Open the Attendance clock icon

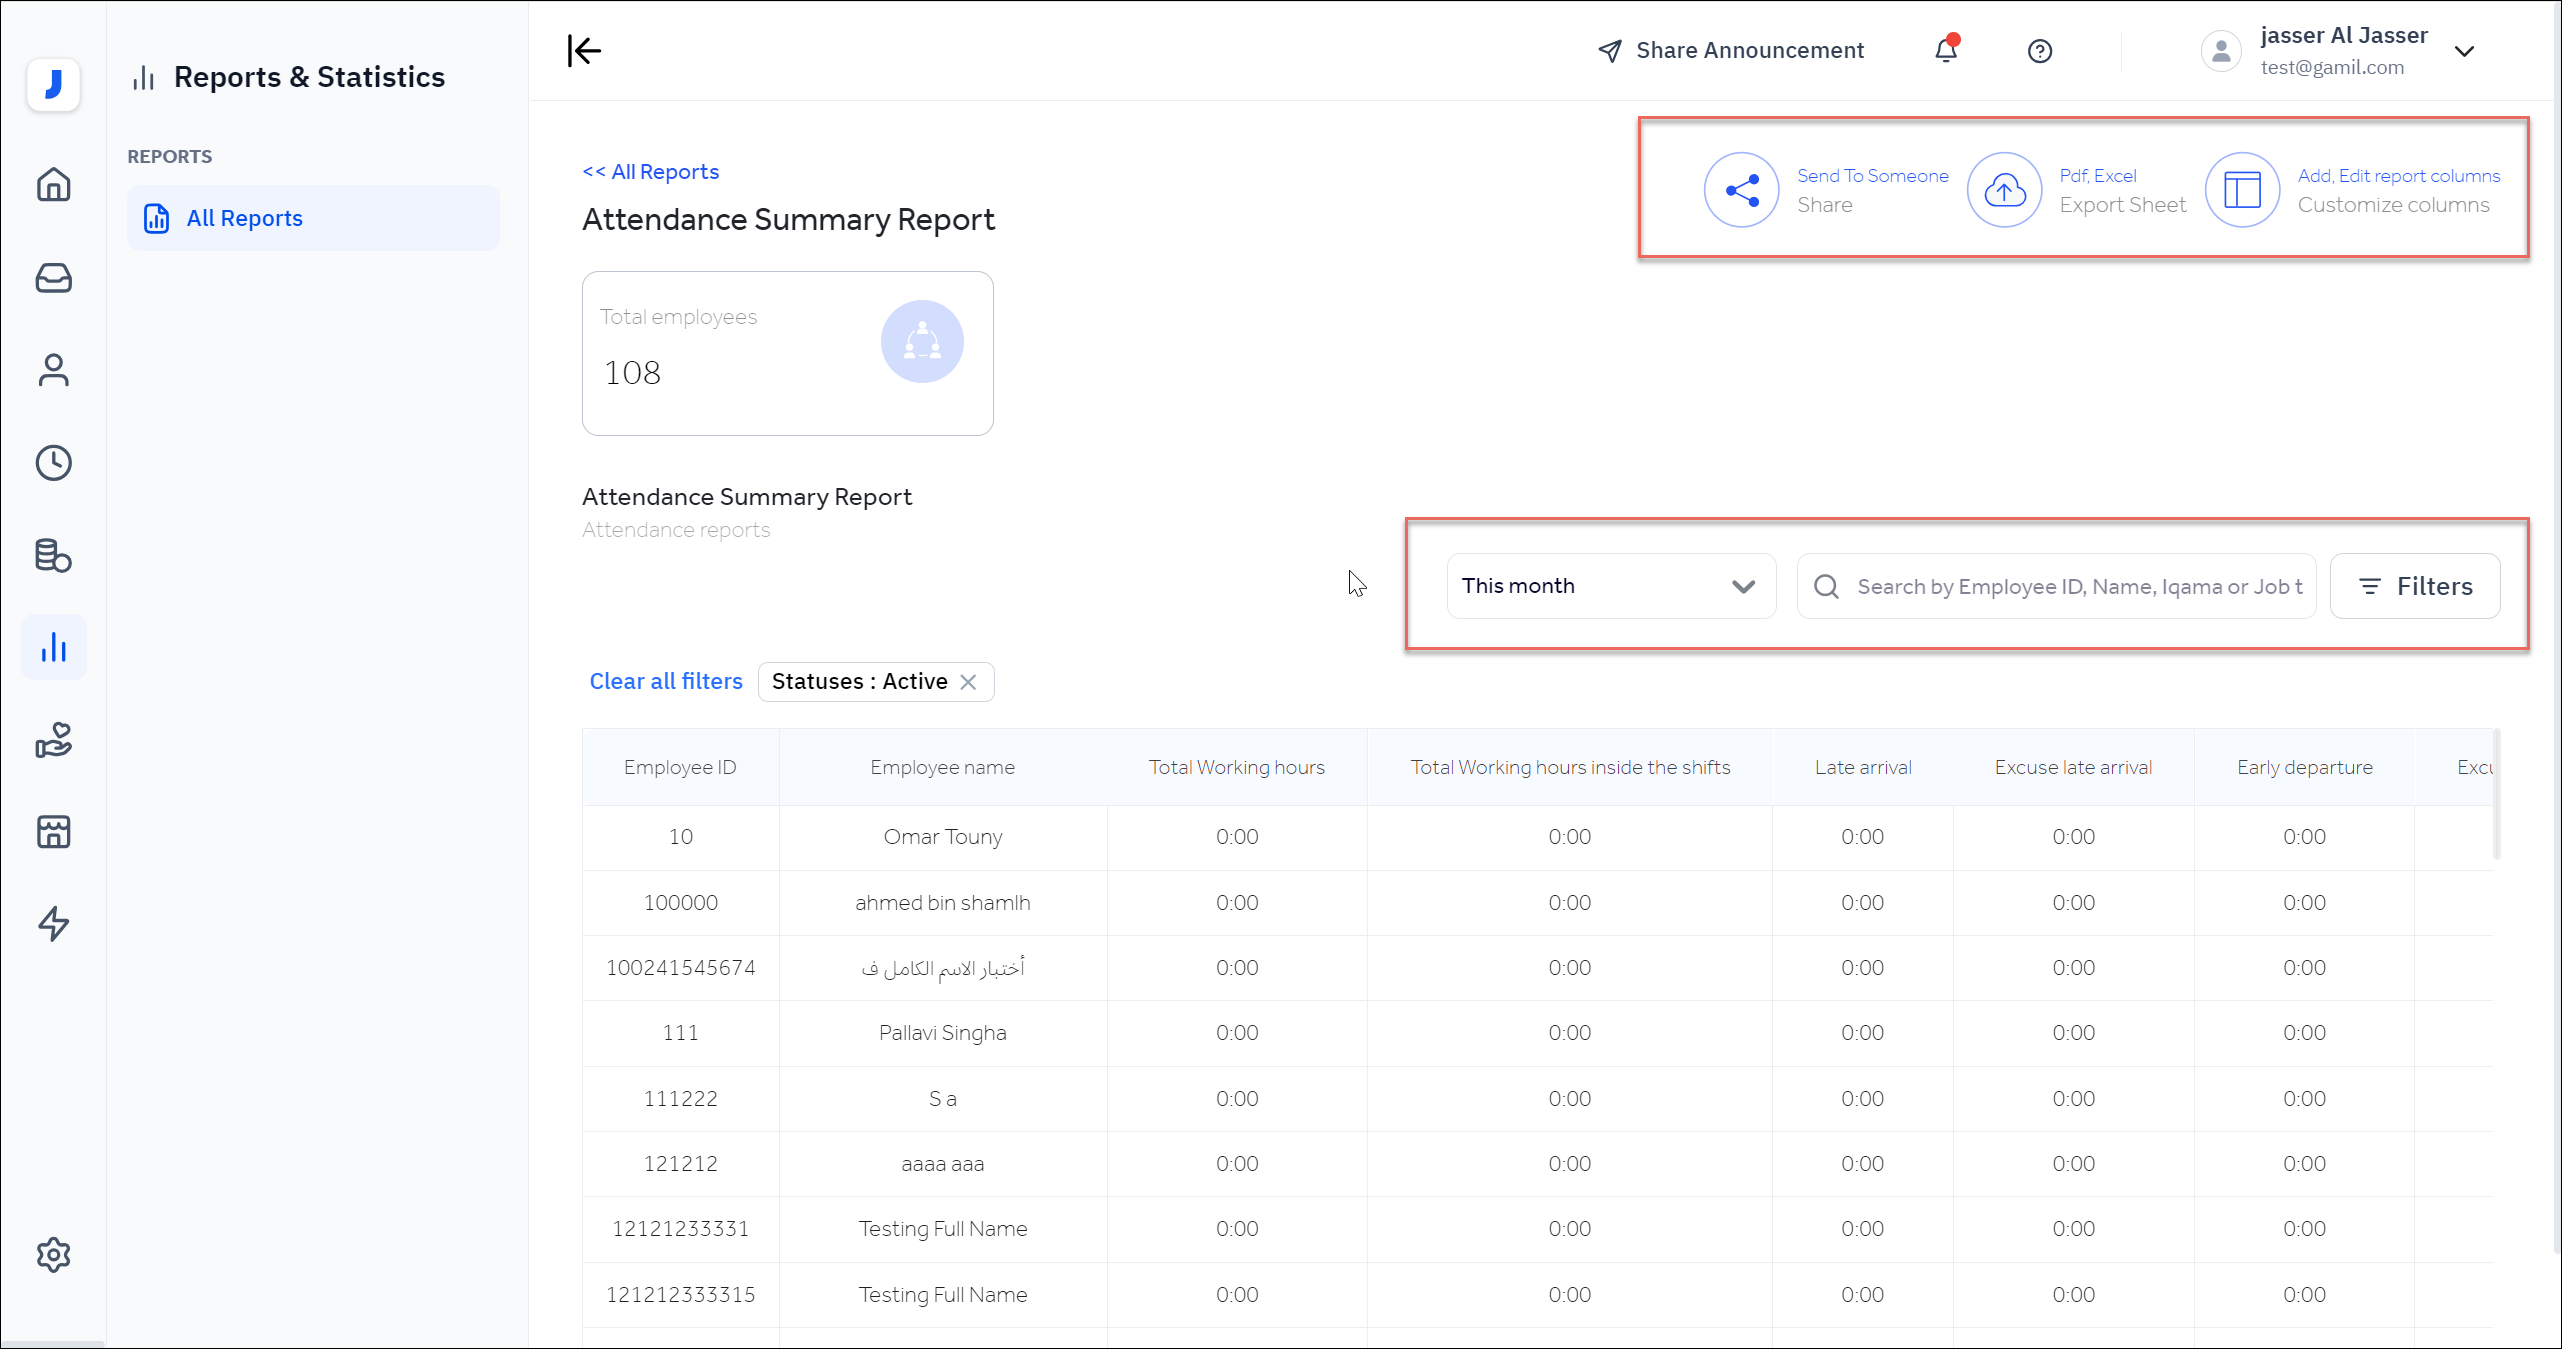point(53,462)
